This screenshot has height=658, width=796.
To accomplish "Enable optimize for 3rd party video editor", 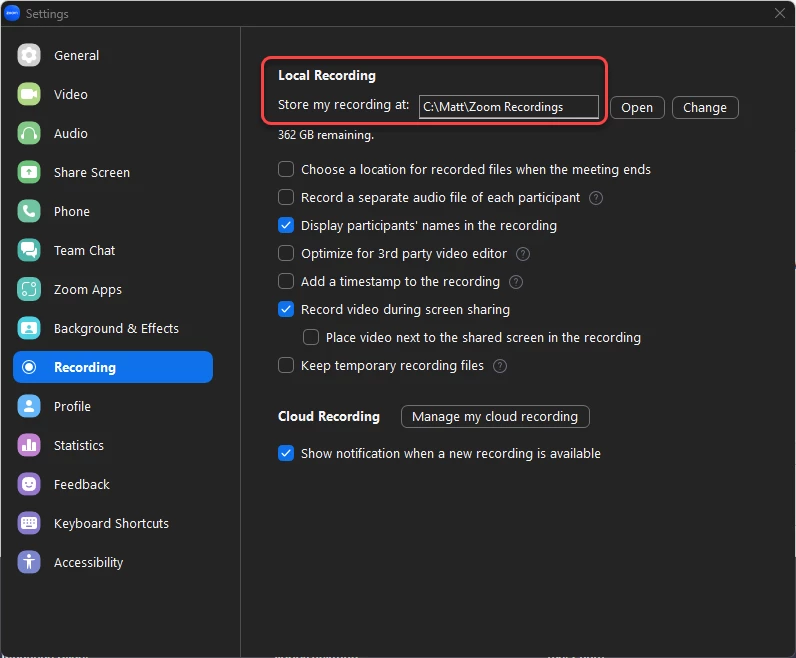I will (x=286, y=253).
